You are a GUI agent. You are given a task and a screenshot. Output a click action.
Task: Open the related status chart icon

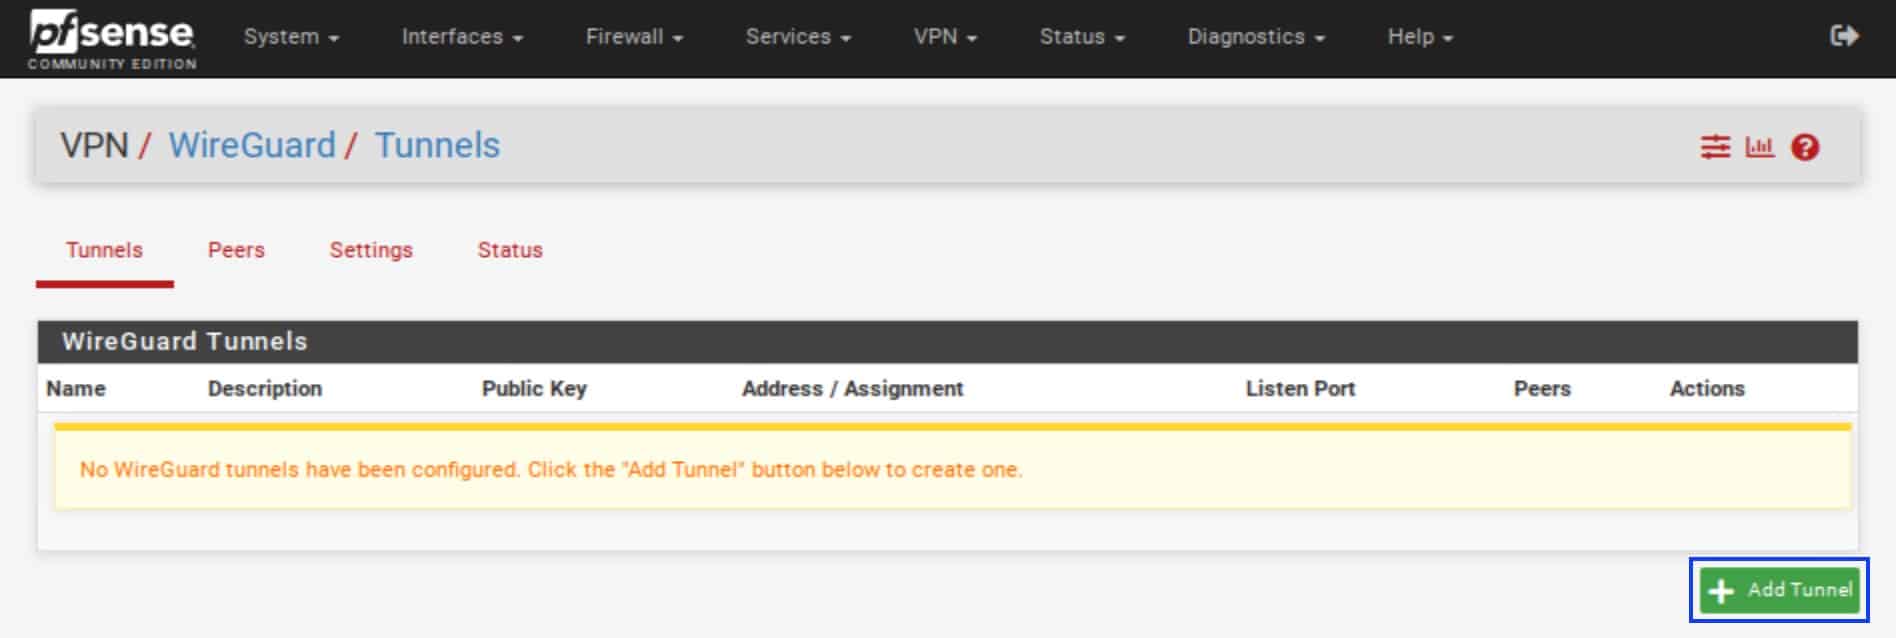pos(1759,147)
